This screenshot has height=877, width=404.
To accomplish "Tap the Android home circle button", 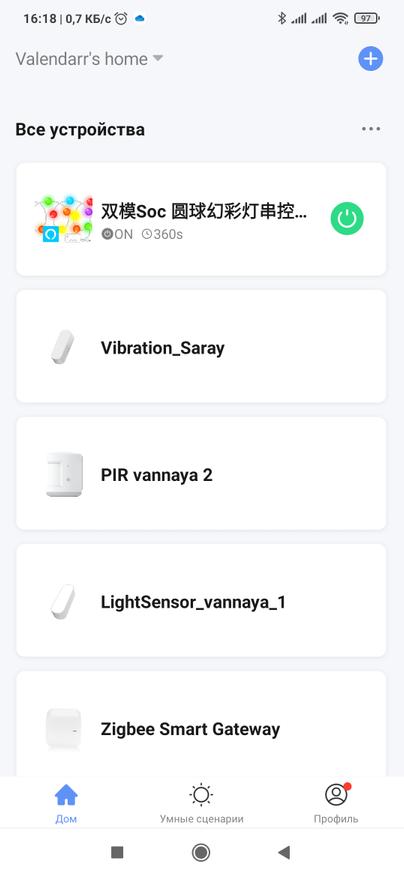I will [201, 852].
